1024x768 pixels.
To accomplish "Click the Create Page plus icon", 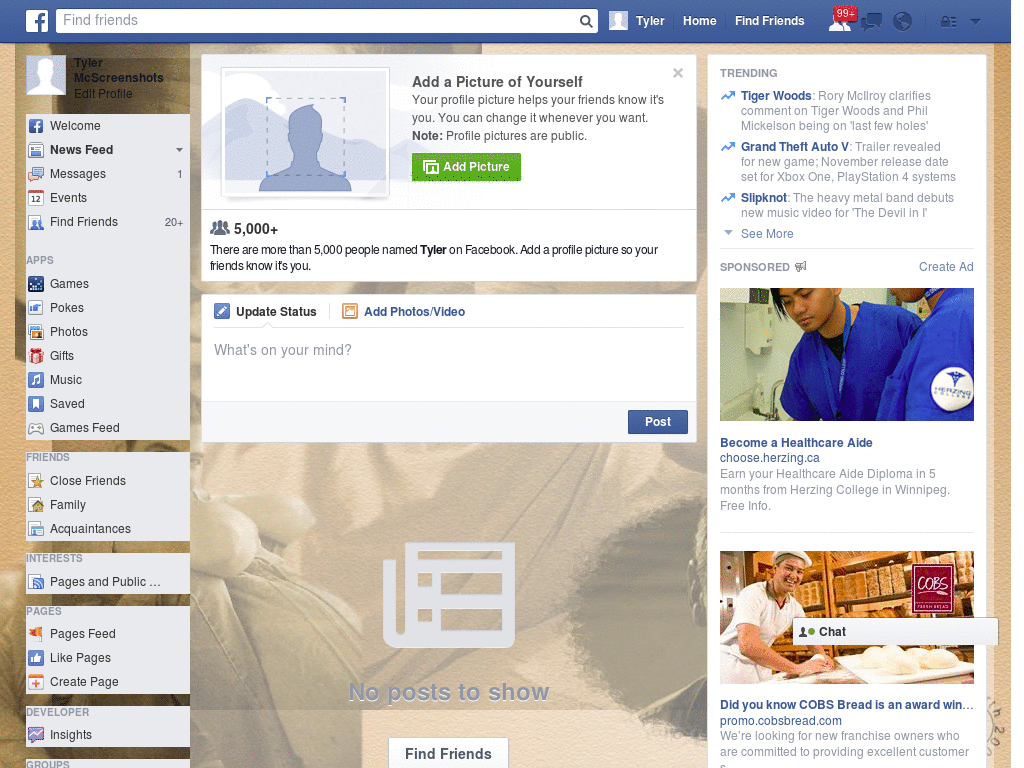I will pos(36,682).
